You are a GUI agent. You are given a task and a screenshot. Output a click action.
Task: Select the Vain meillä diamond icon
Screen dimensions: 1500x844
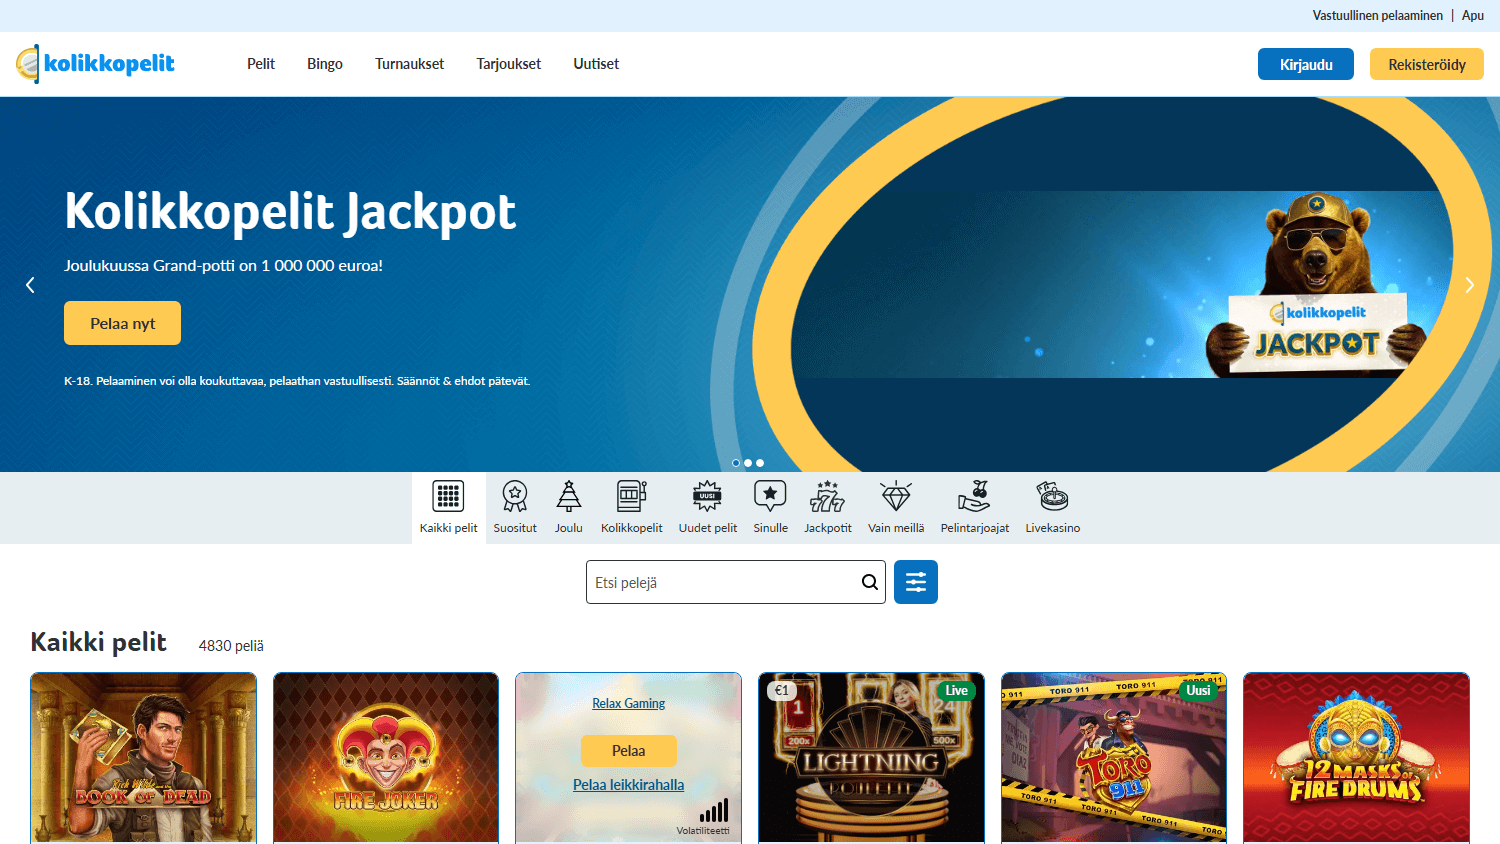tap(895, 505)
